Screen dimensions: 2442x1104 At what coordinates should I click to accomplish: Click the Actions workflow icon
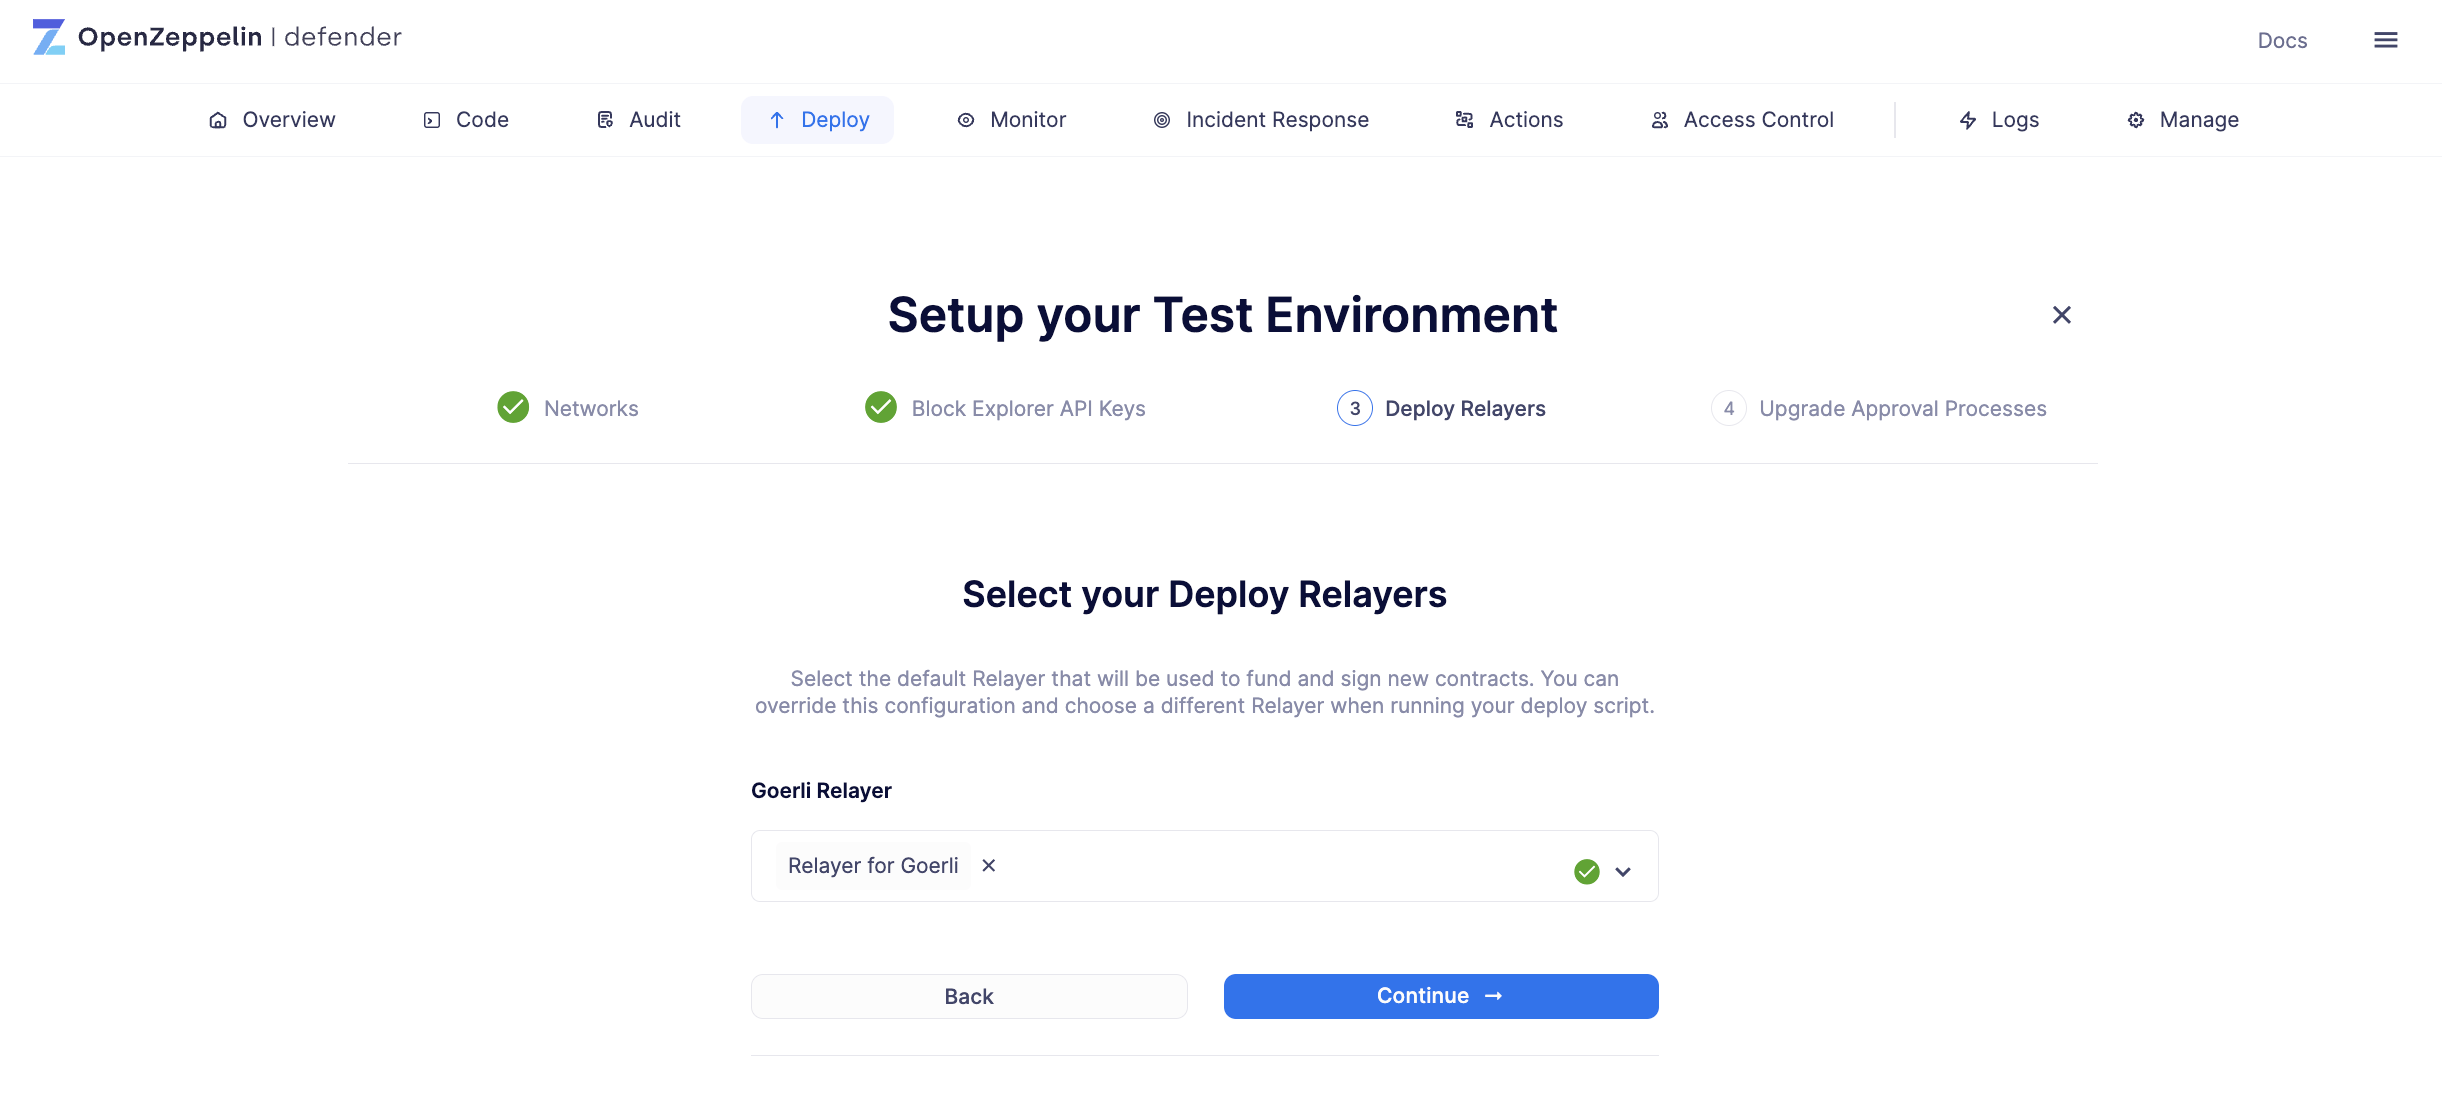1464,120
